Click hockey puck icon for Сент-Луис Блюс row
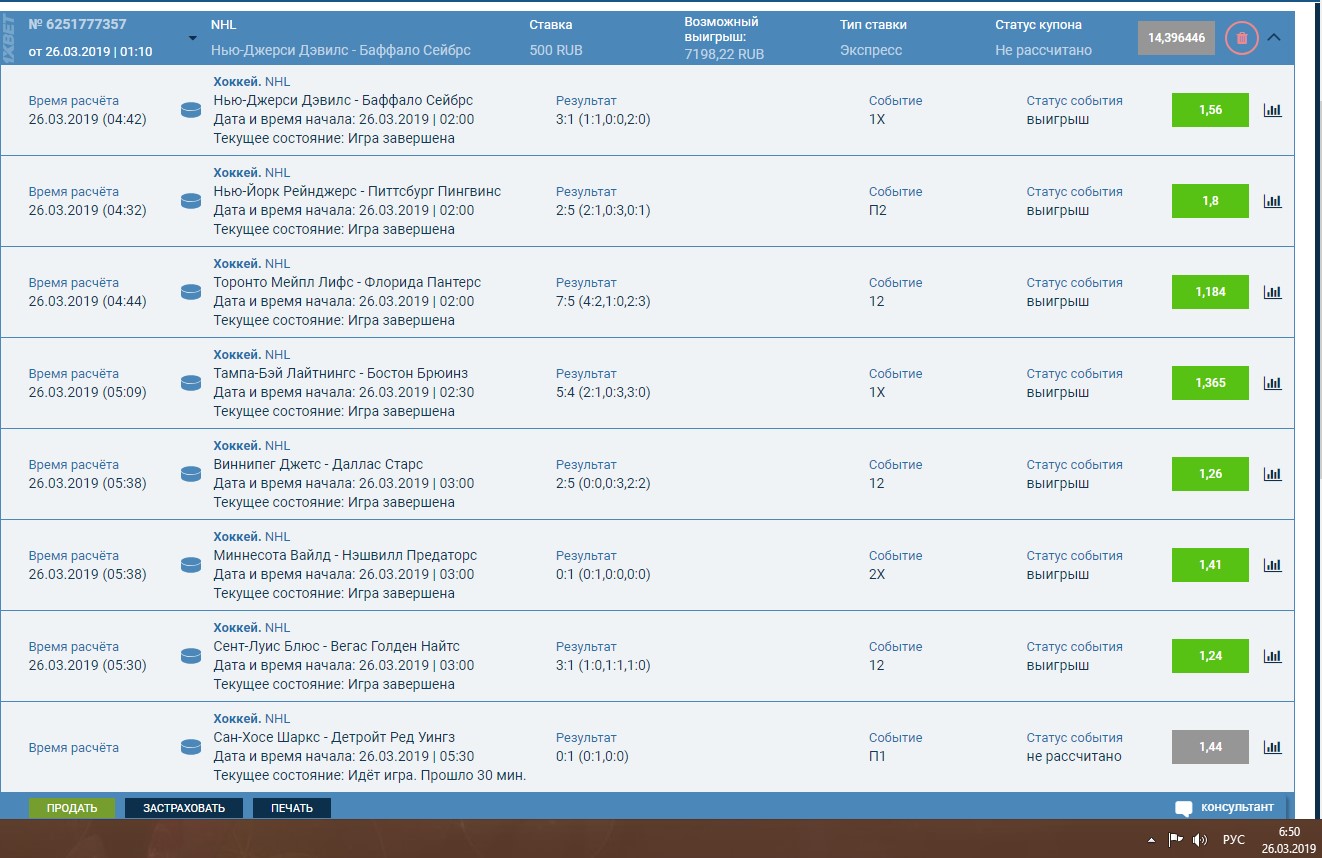The height and width of the screenshot is (858, 1322). pos(191,656)
